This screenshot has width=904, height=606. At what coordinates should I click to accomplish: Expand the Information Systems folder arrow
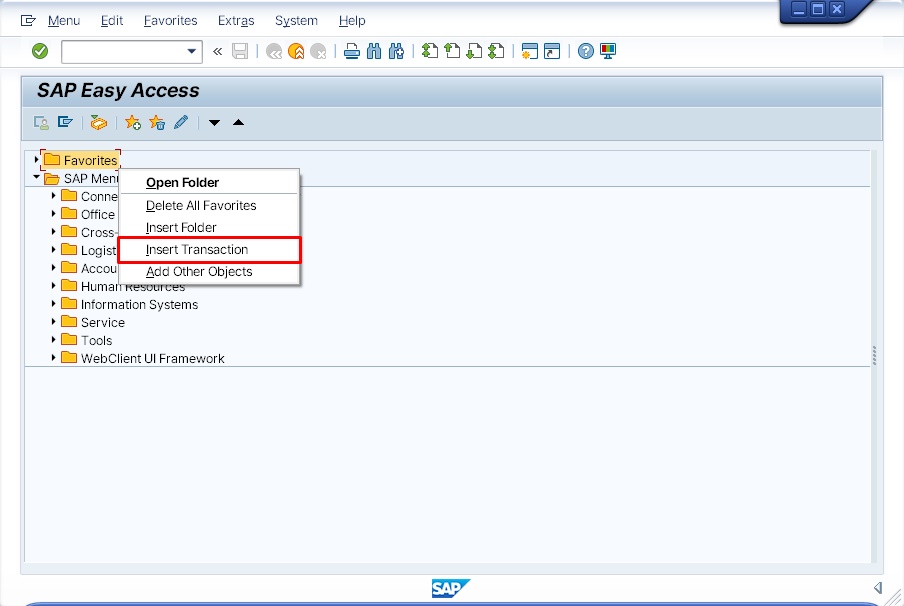53,304
